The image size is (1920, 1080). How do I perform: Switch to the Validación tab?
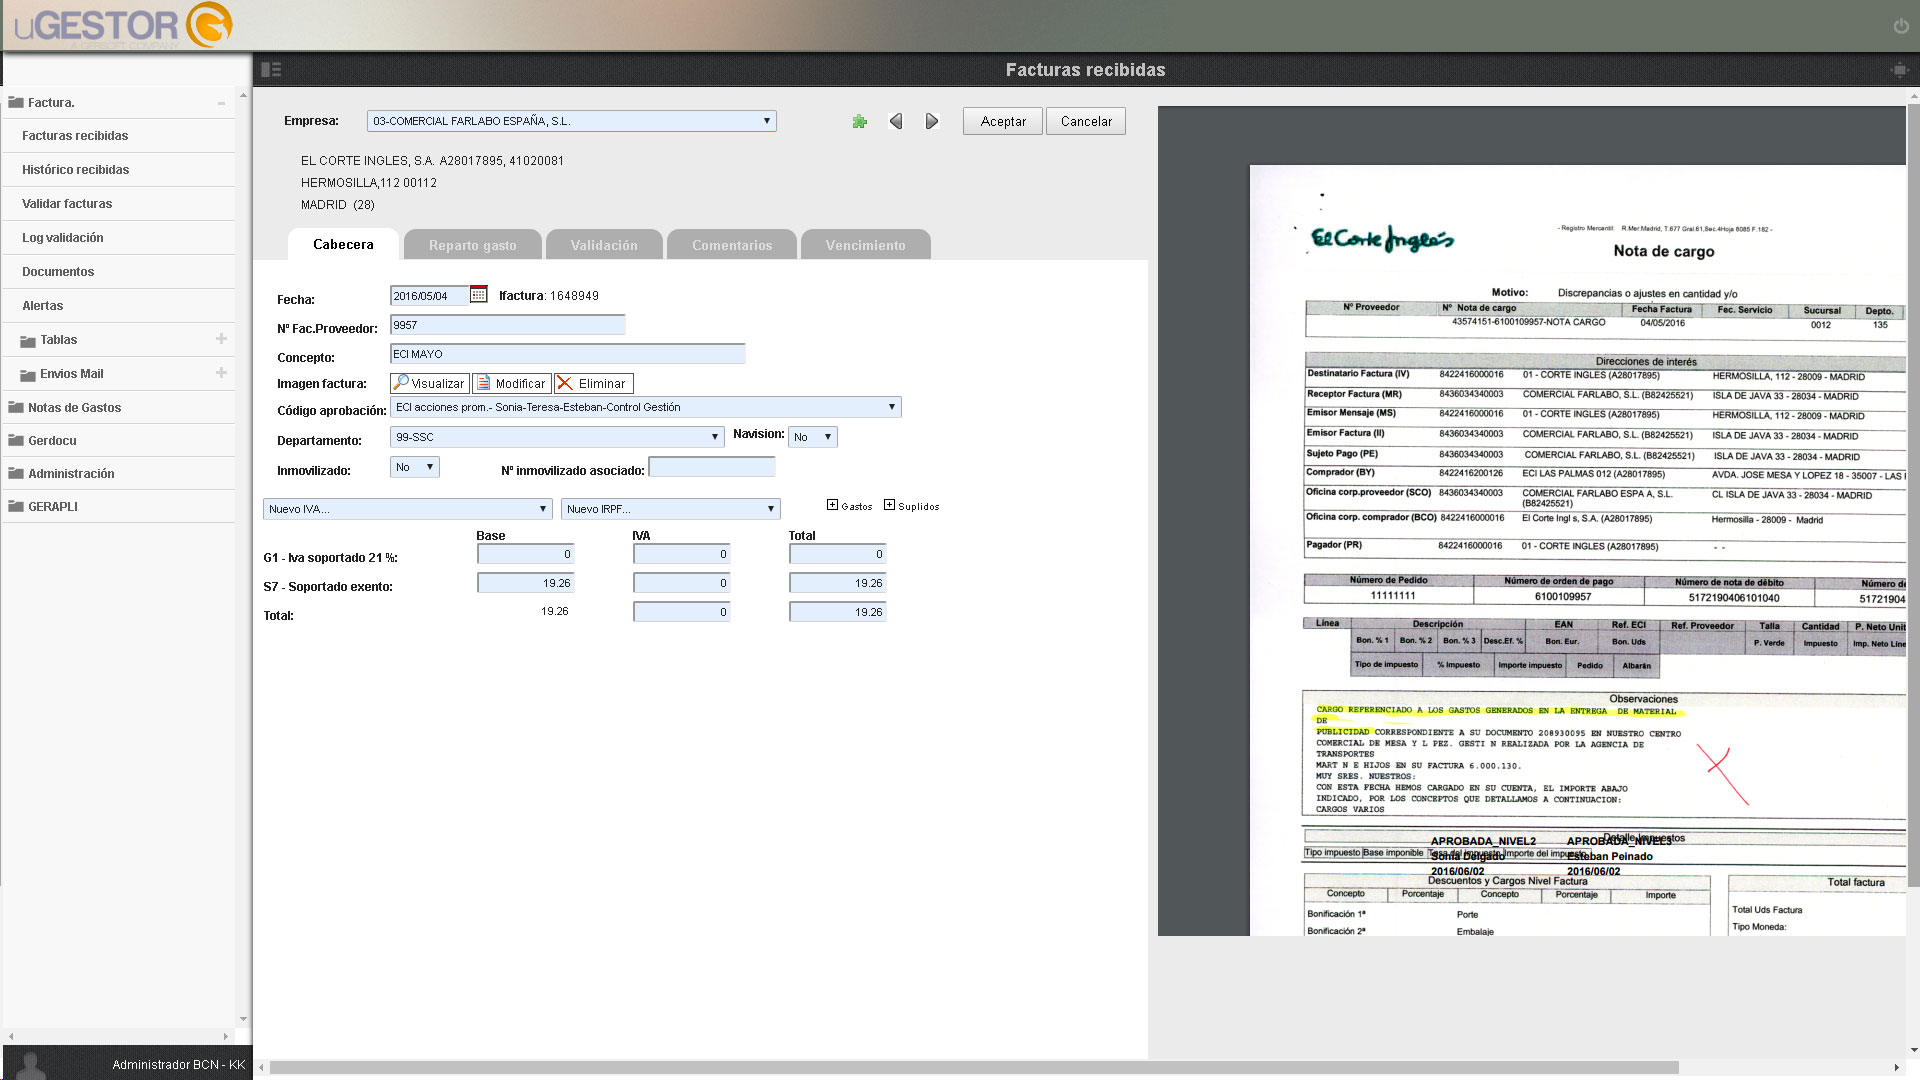(x=604, y=245)
